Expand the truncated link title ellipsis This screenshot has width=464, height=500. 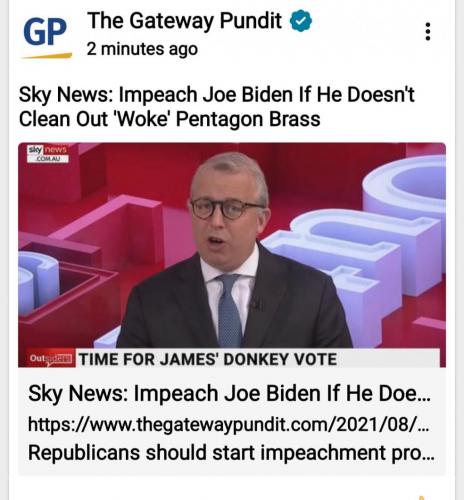click(424, 399)
